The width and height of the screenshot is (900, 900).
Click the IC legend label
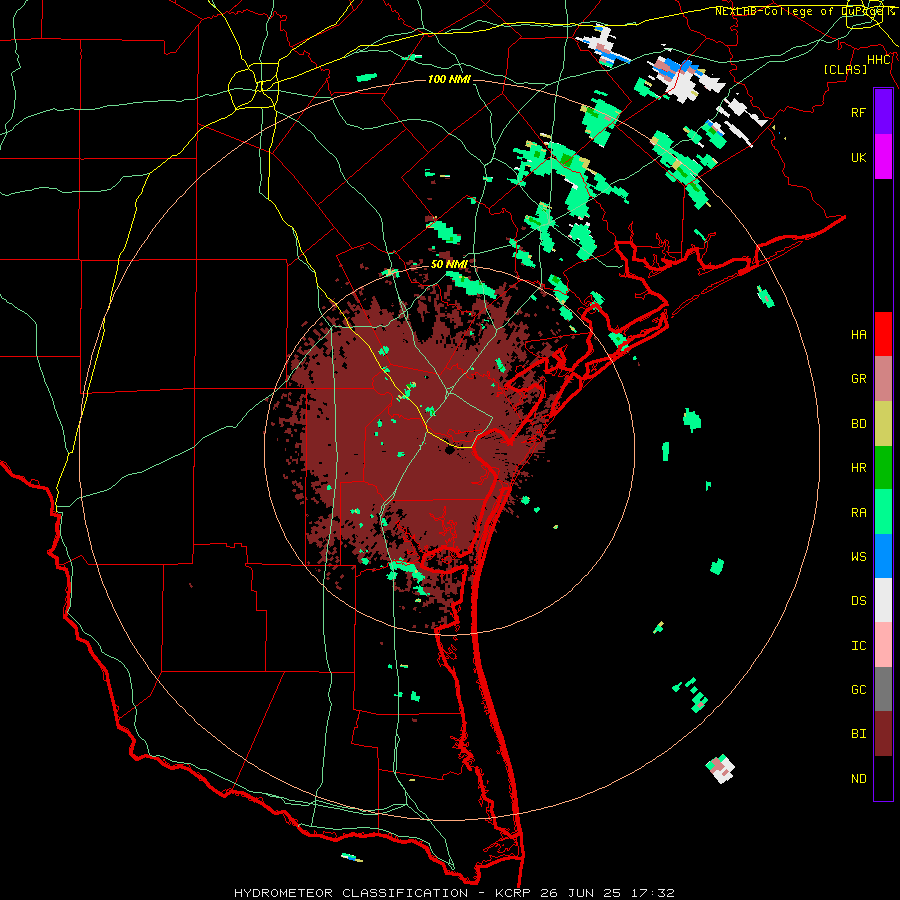(x=859, y=646)
